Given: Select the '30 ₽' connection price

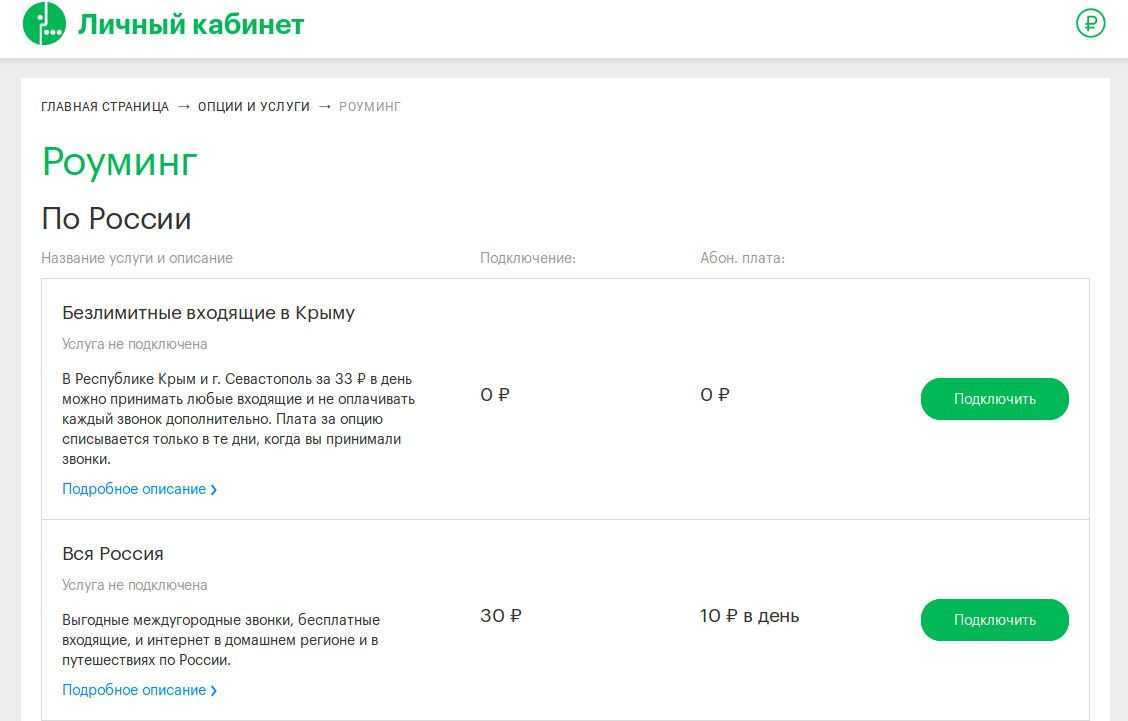Looking at the screenshot, I should pos(501,616).
